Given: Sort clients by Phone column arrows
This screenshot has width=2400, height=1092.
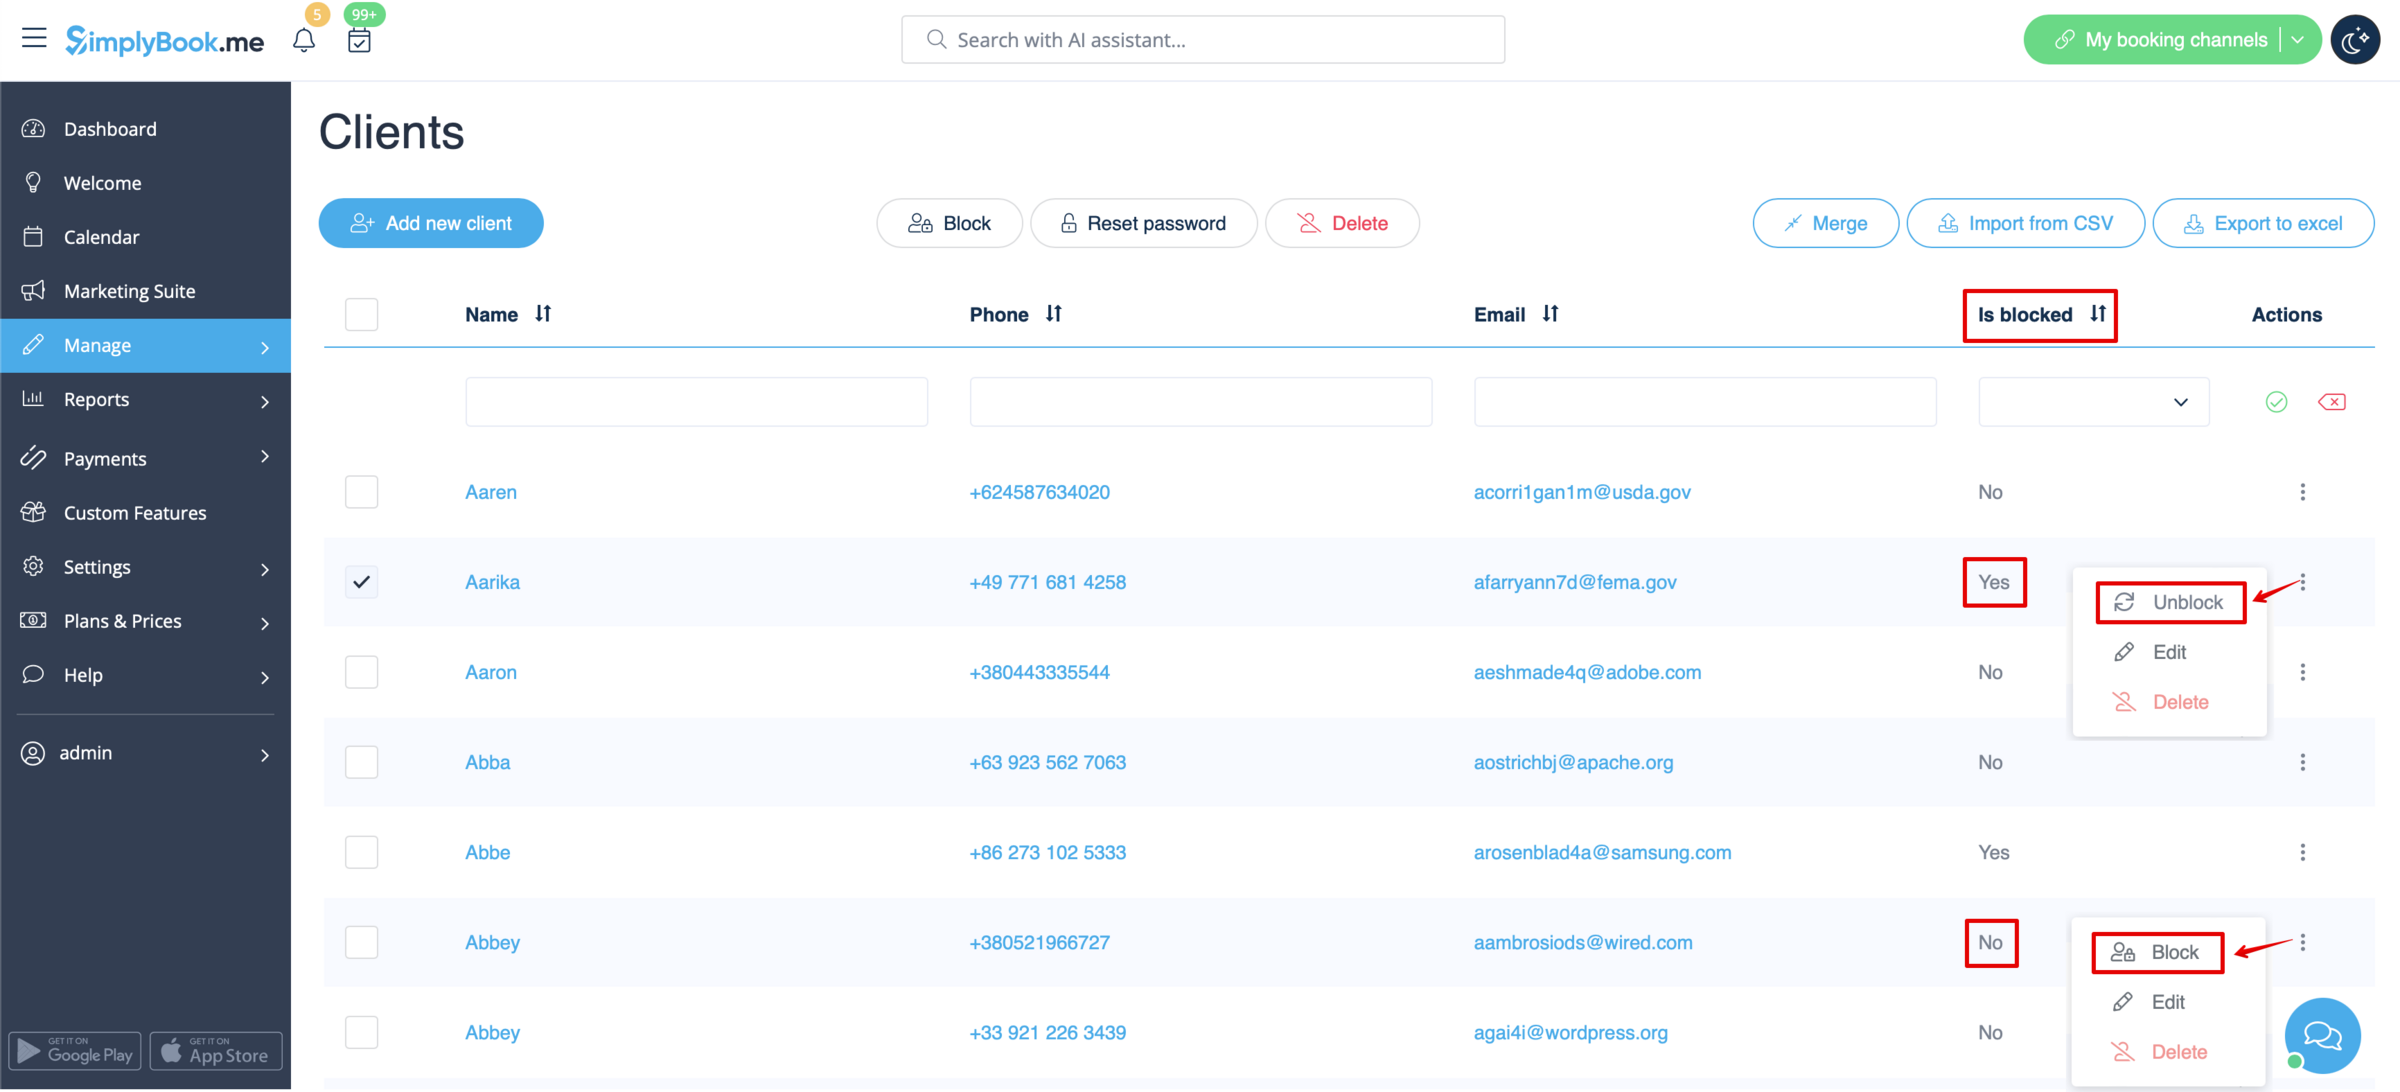Looking at the screenshot, I should (1054, 314).
